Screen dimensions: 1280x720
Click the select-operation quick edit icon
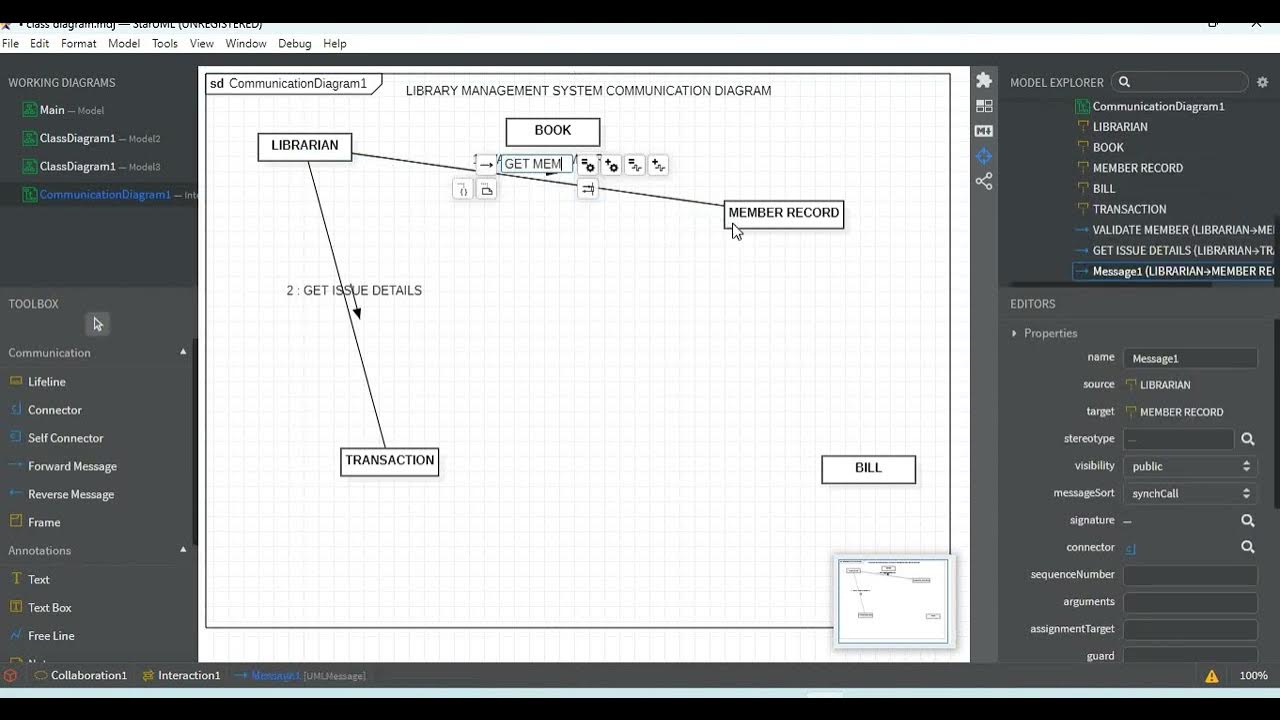[x=588, y=165]
